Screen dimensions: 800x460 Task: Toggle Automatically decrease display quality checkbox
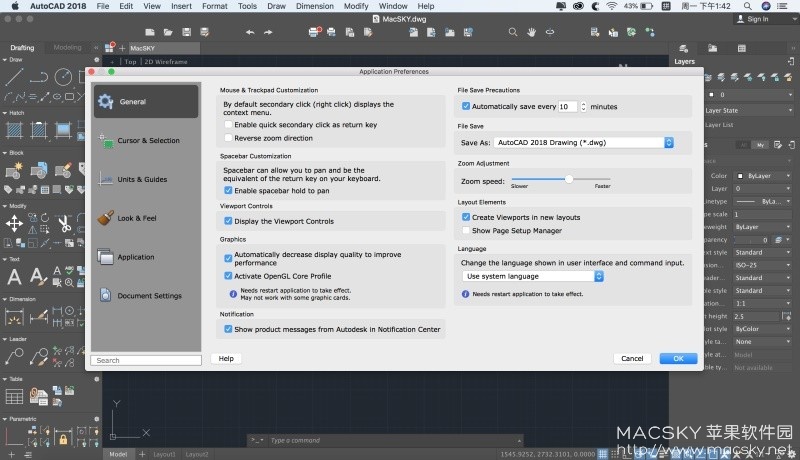228,258
